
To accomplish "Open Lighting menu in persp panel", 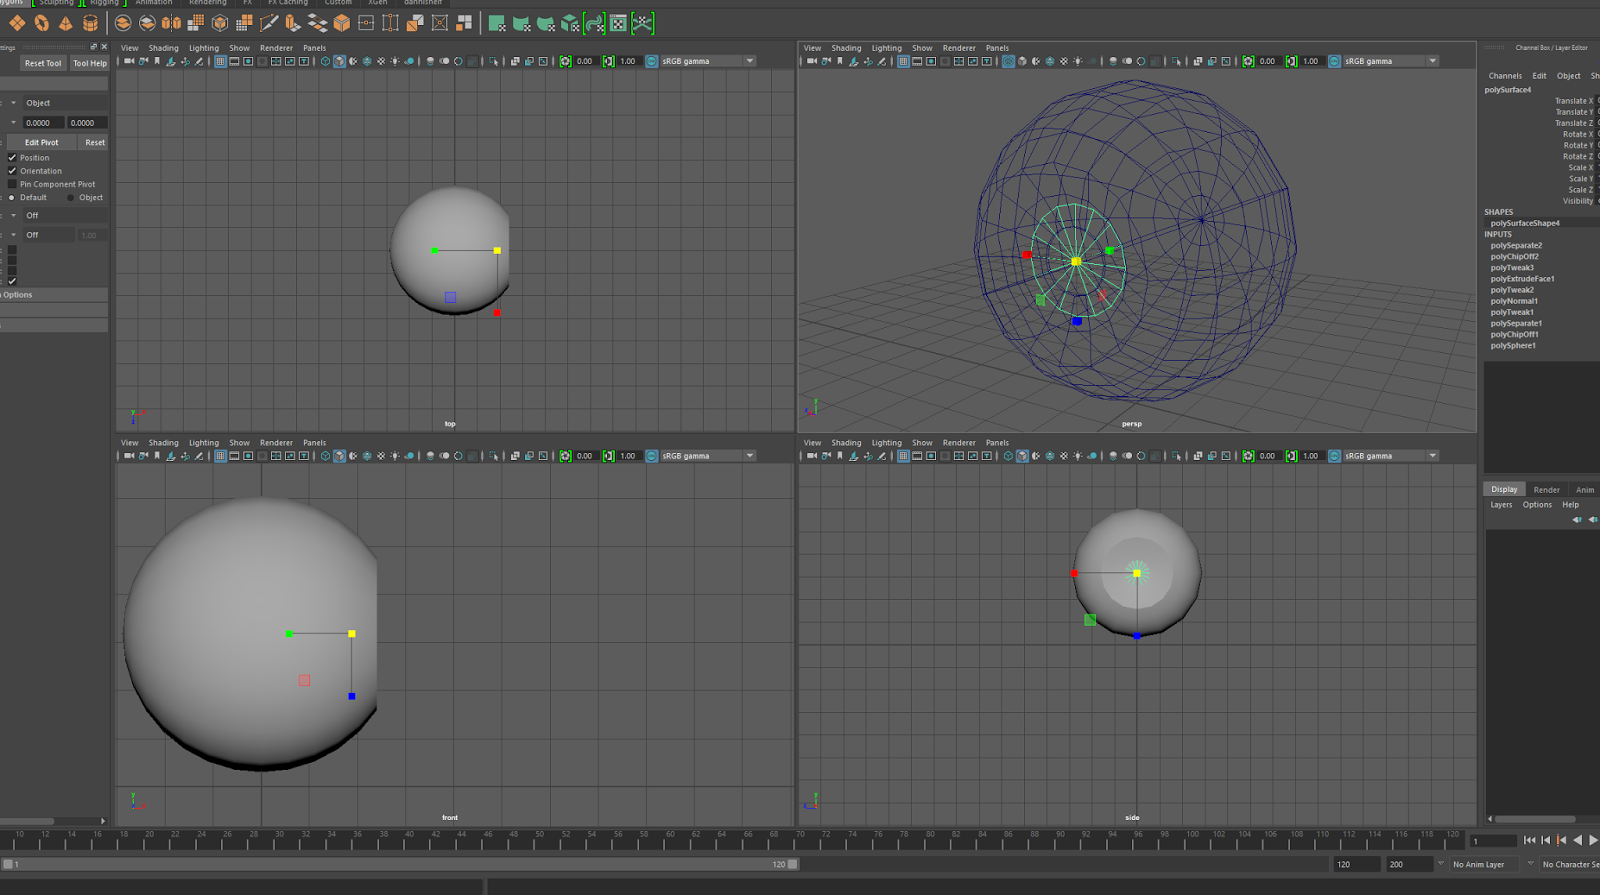I will pyautogui.click(x=886, y=48).
